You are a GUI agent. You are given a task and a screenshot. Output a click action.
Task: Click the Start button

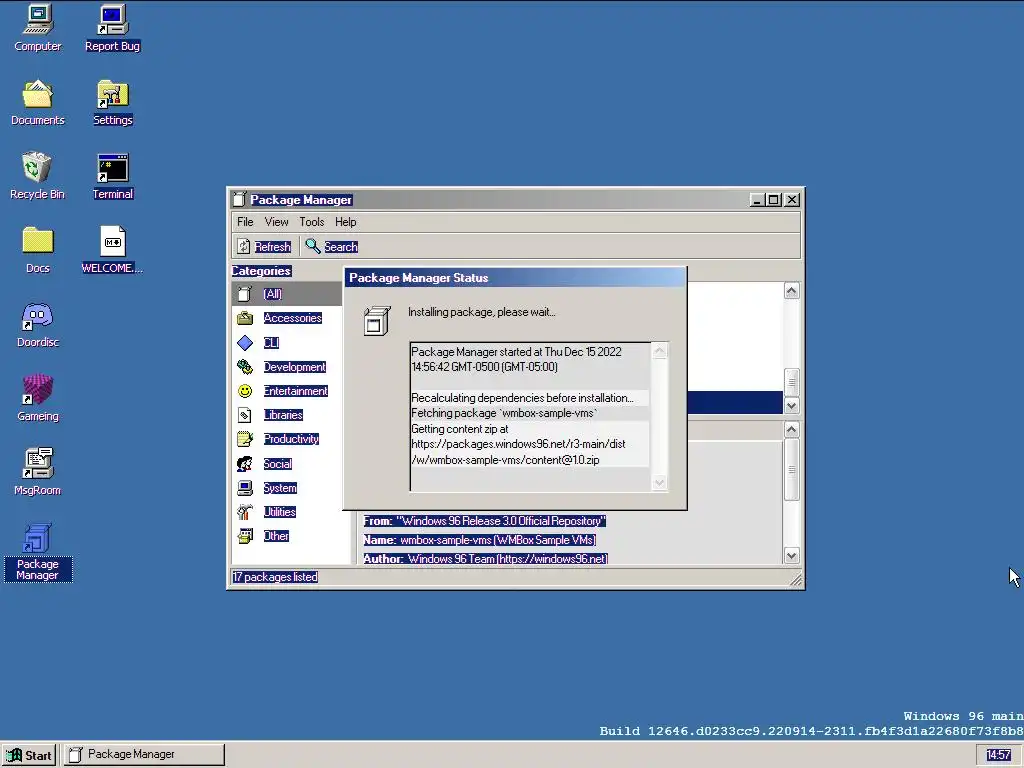click(29, 755)
